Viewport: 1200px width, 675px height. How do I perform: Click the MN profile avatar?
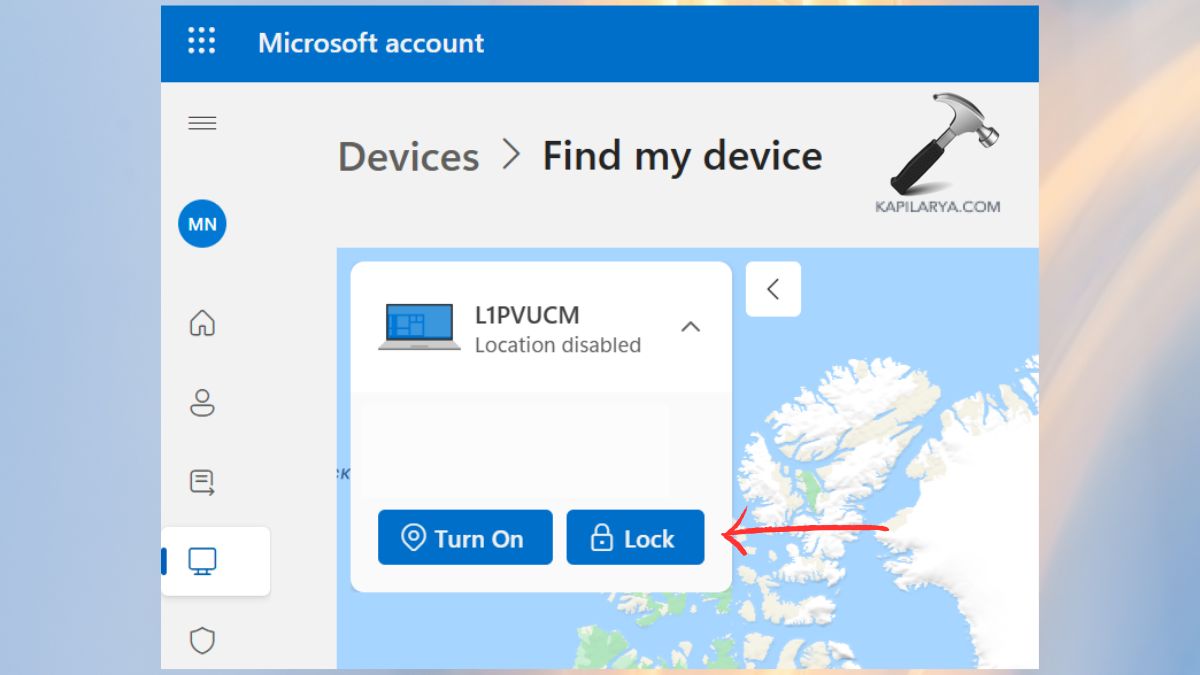click(x=201, y=224)
